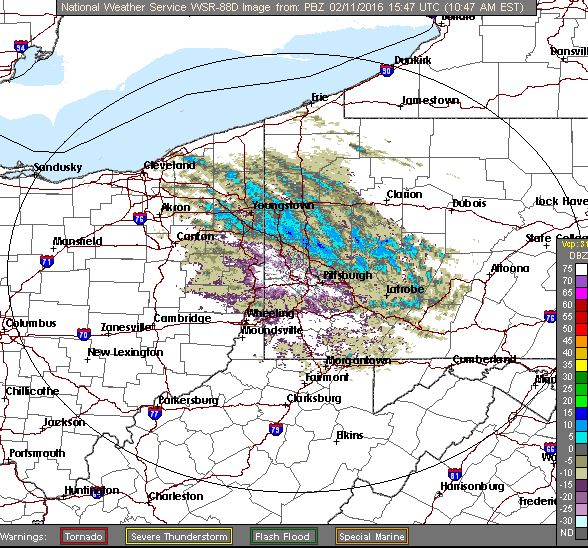Click the Interstate 90 shield near Dunkirk
The width and height of the screenshot is (588, 548).
387,70
